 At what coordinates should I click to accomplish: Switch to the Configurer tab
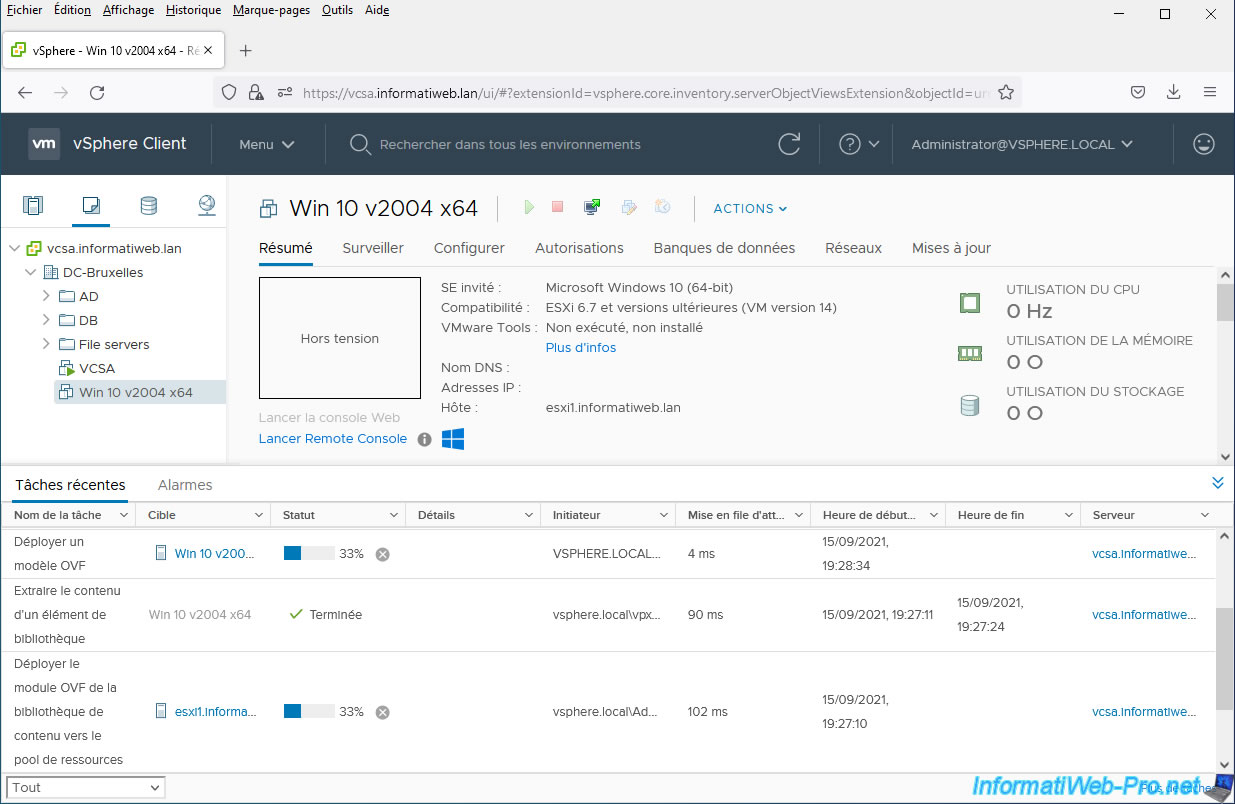click(x=469, y=248)
